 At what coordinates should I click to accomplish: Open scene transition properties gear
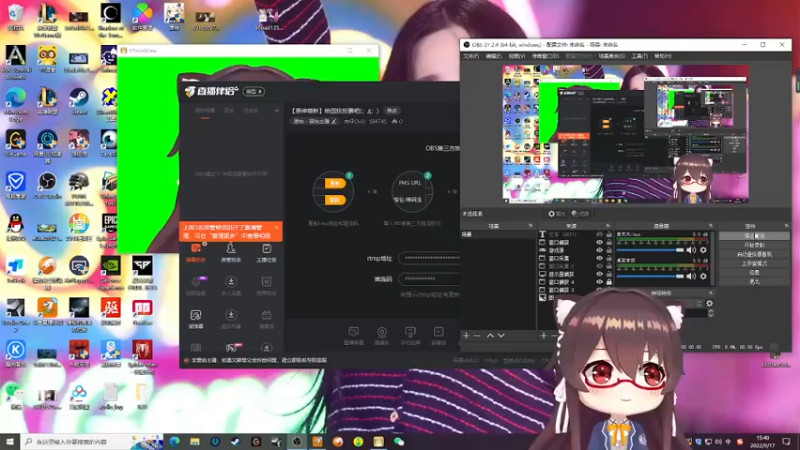click(709, 303)
